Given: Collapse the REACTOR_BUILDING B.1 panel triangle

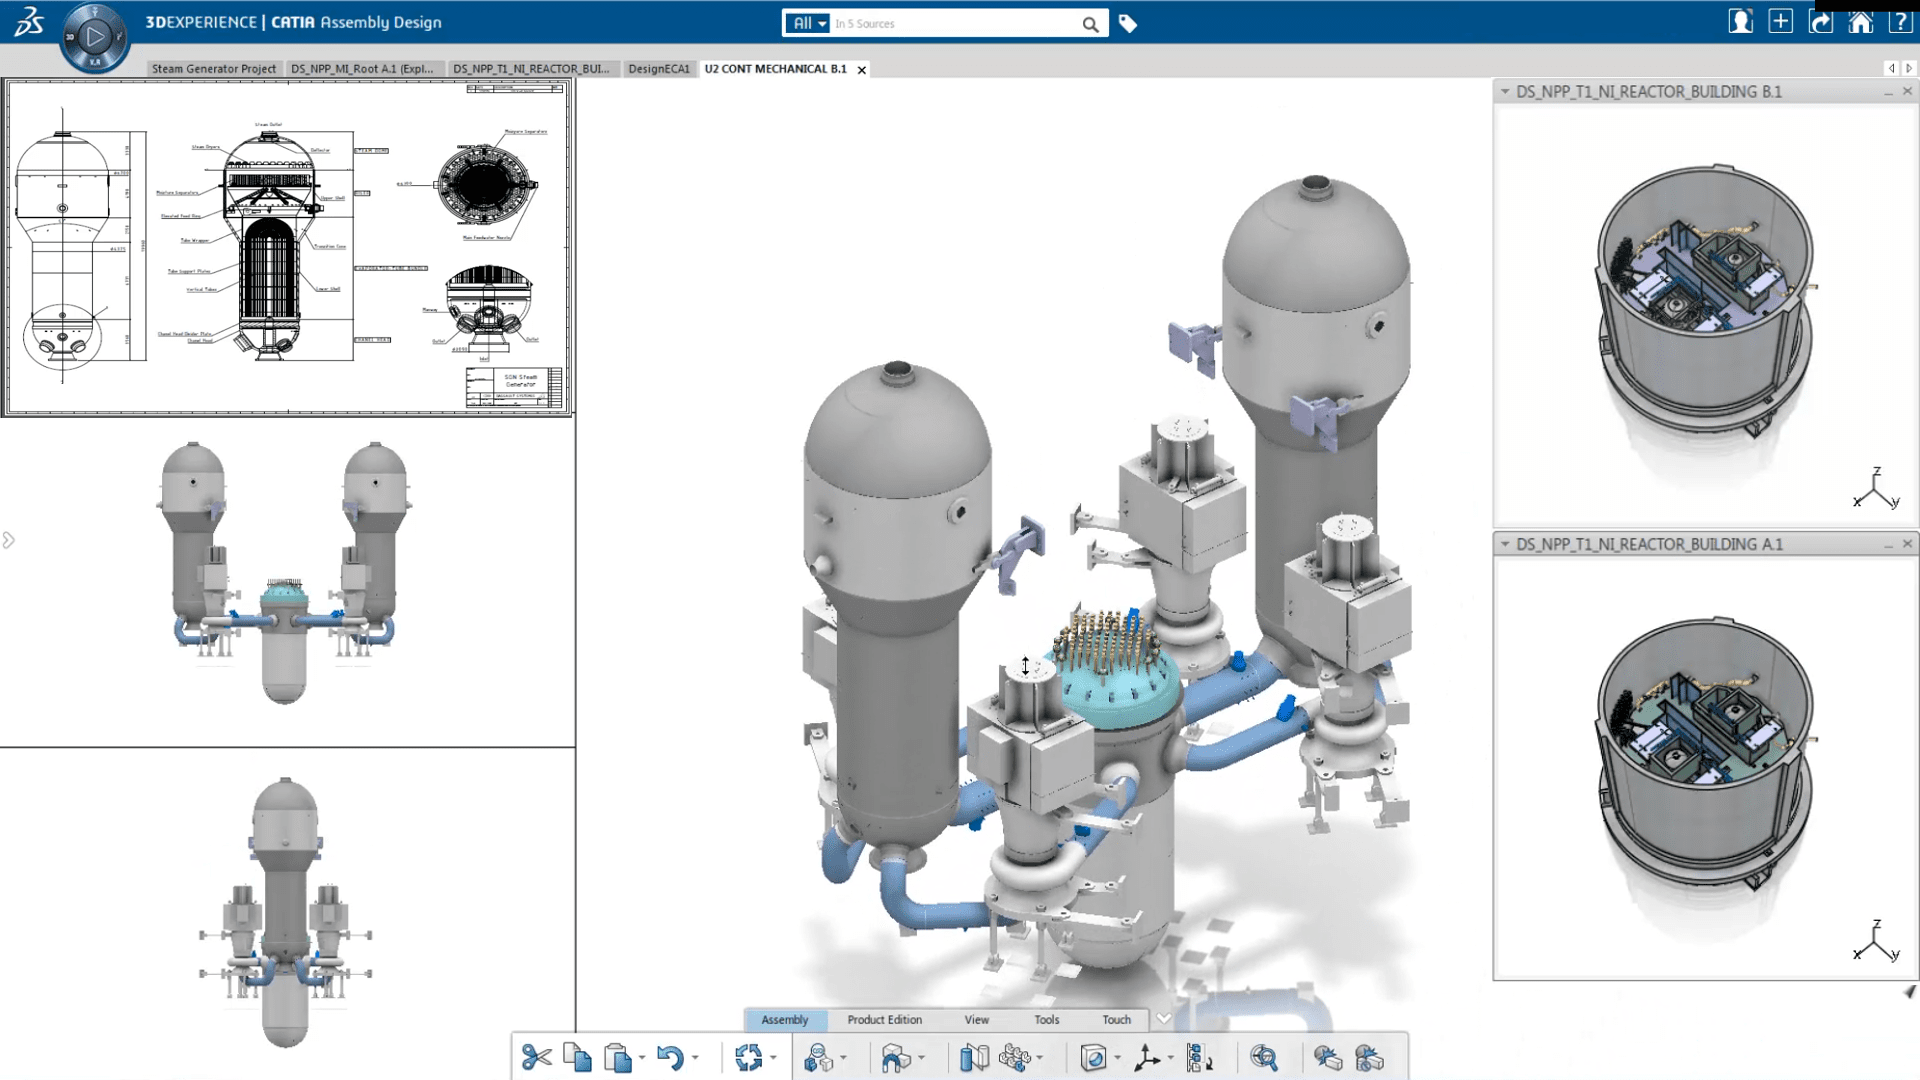Looking at the screenshot, I should tap(1505, 91).
